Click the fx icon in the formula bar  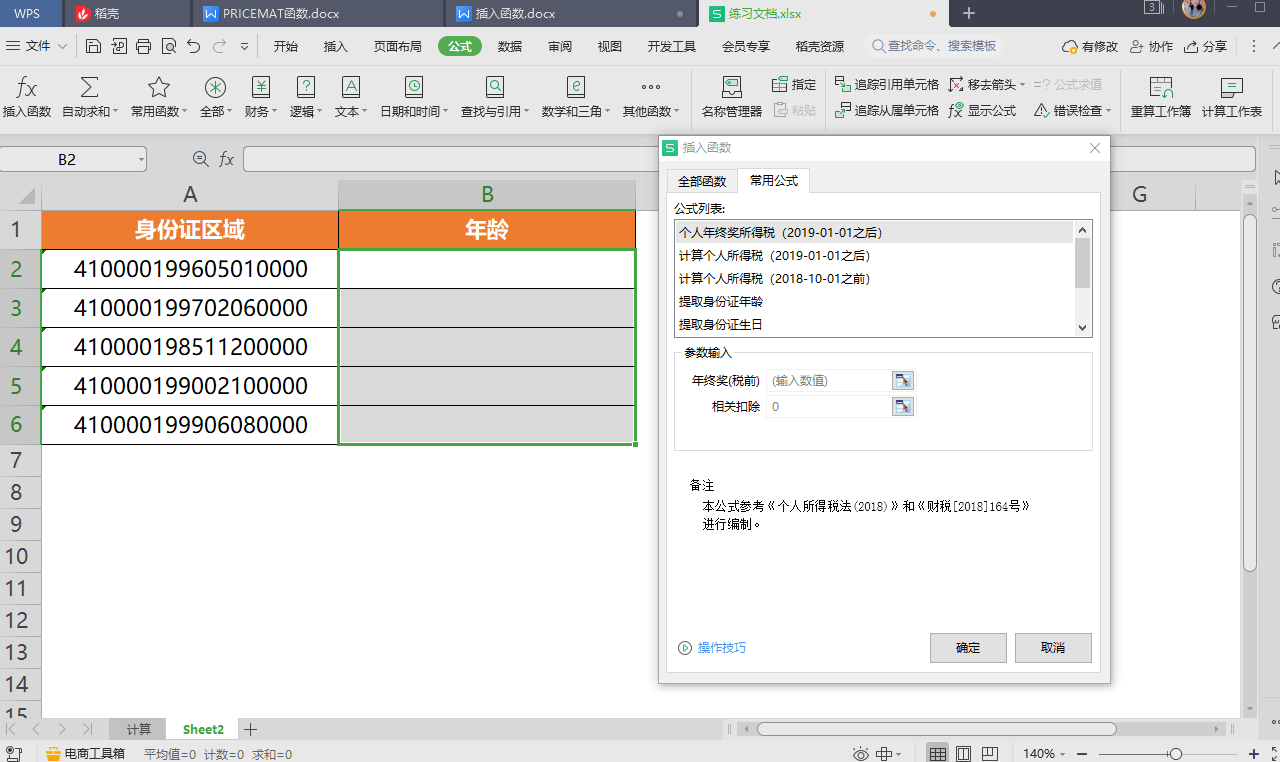coord(227,159)
